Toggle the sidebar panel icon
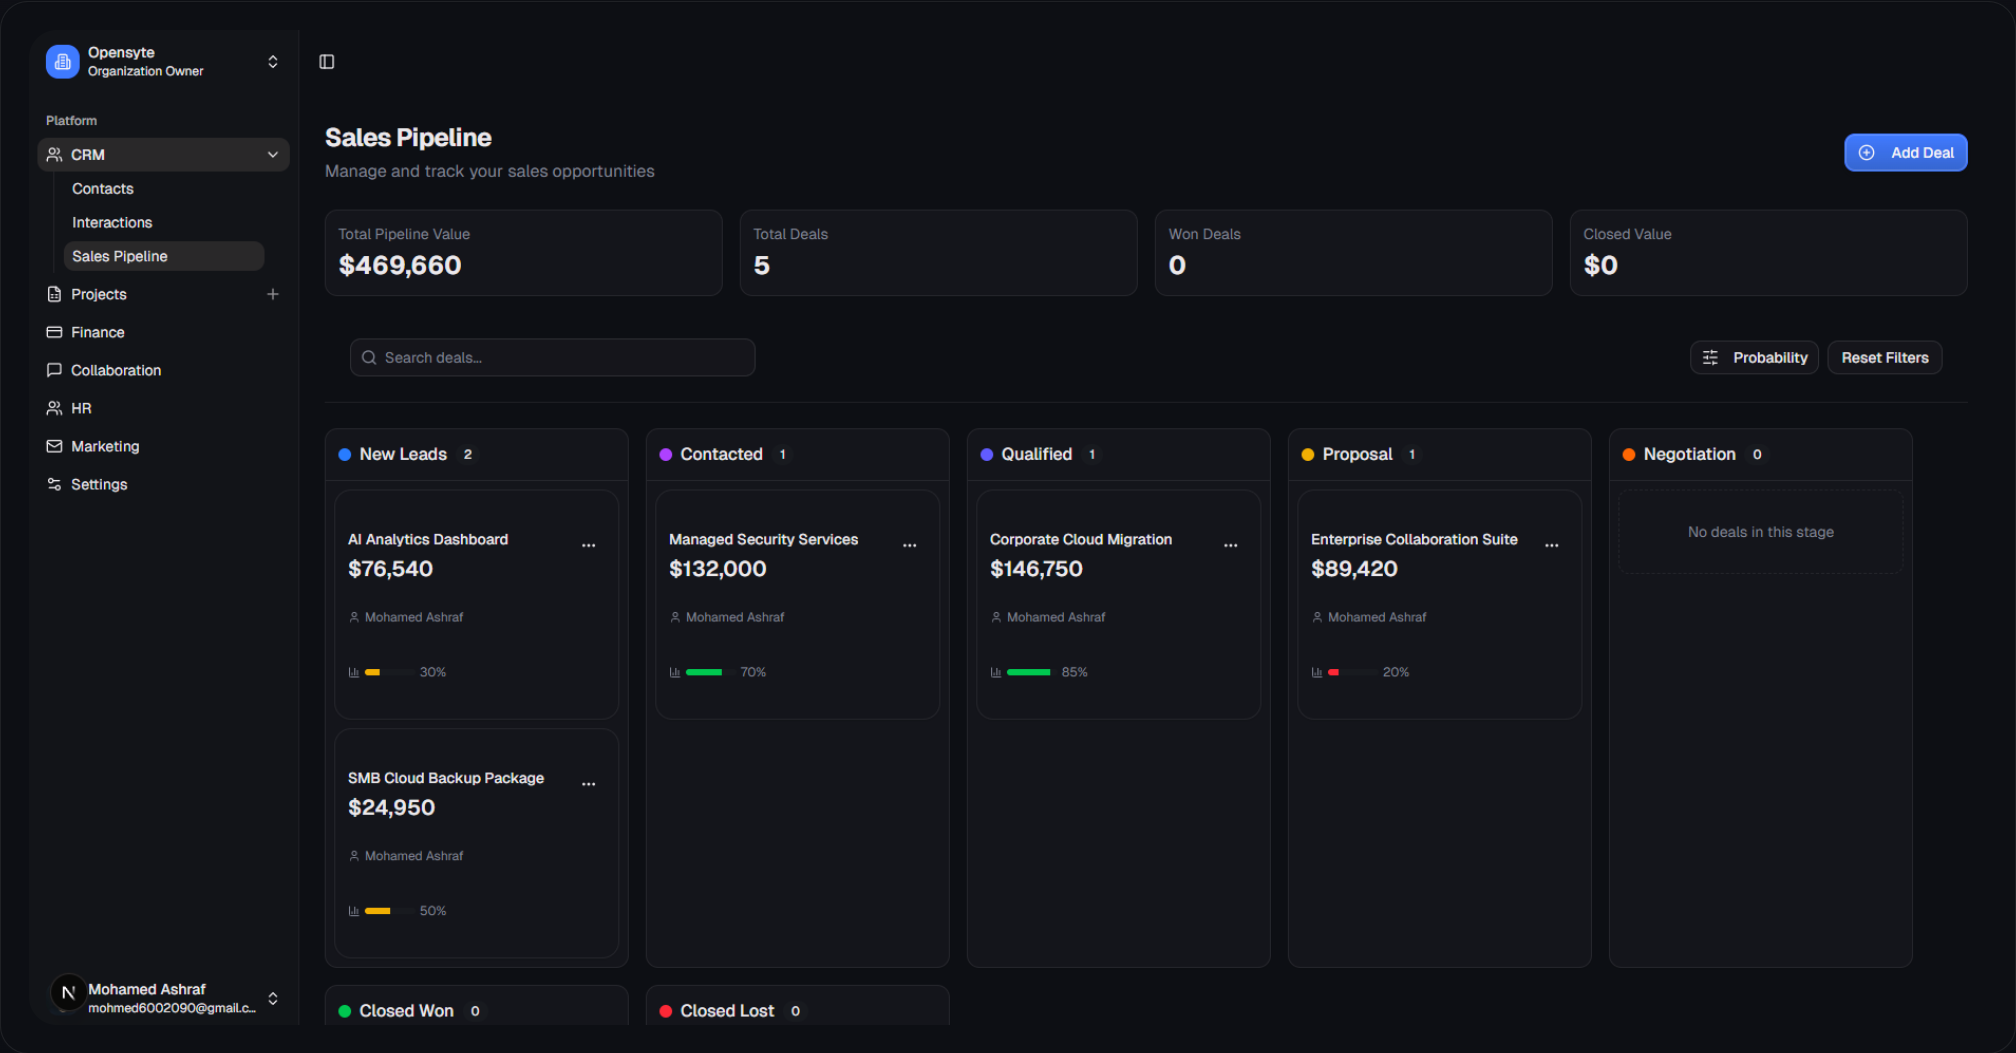 click(327, 62)
